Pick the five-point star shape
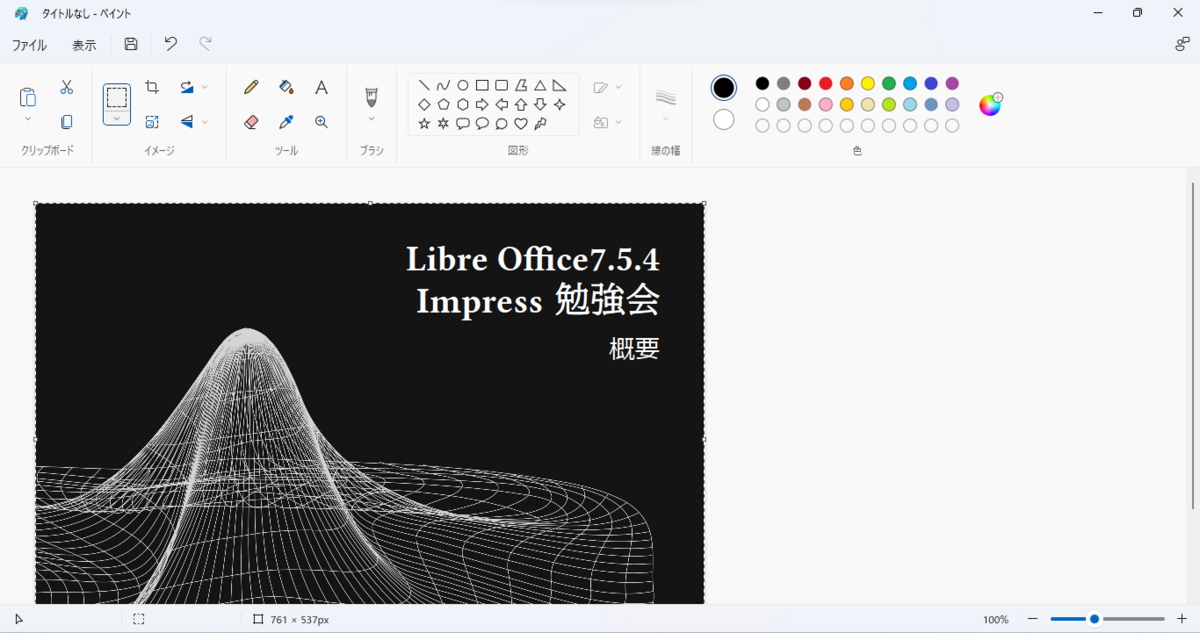 [424, 123]
